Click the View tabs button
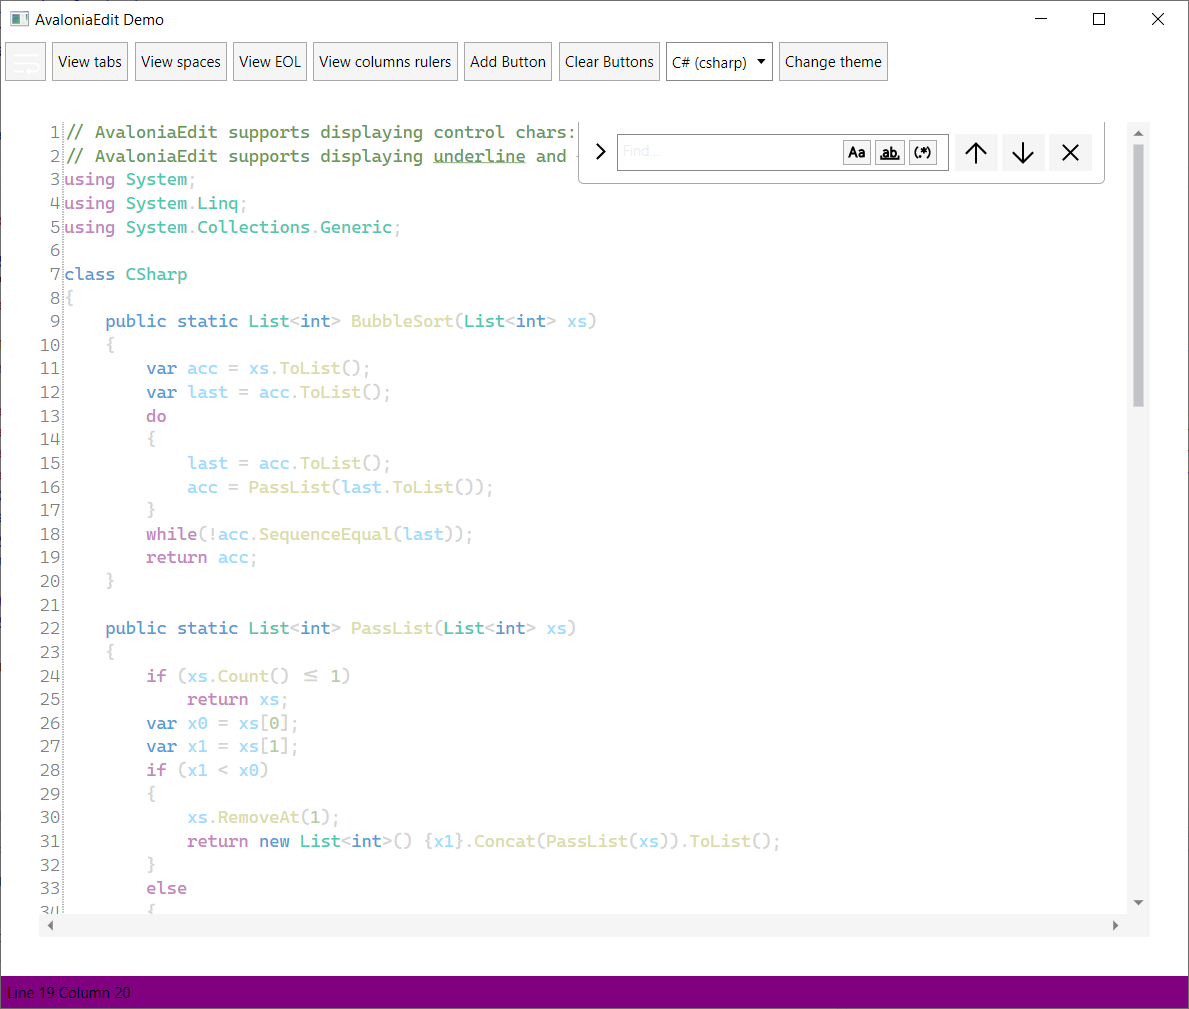1189x1009 pixels. 89,61
